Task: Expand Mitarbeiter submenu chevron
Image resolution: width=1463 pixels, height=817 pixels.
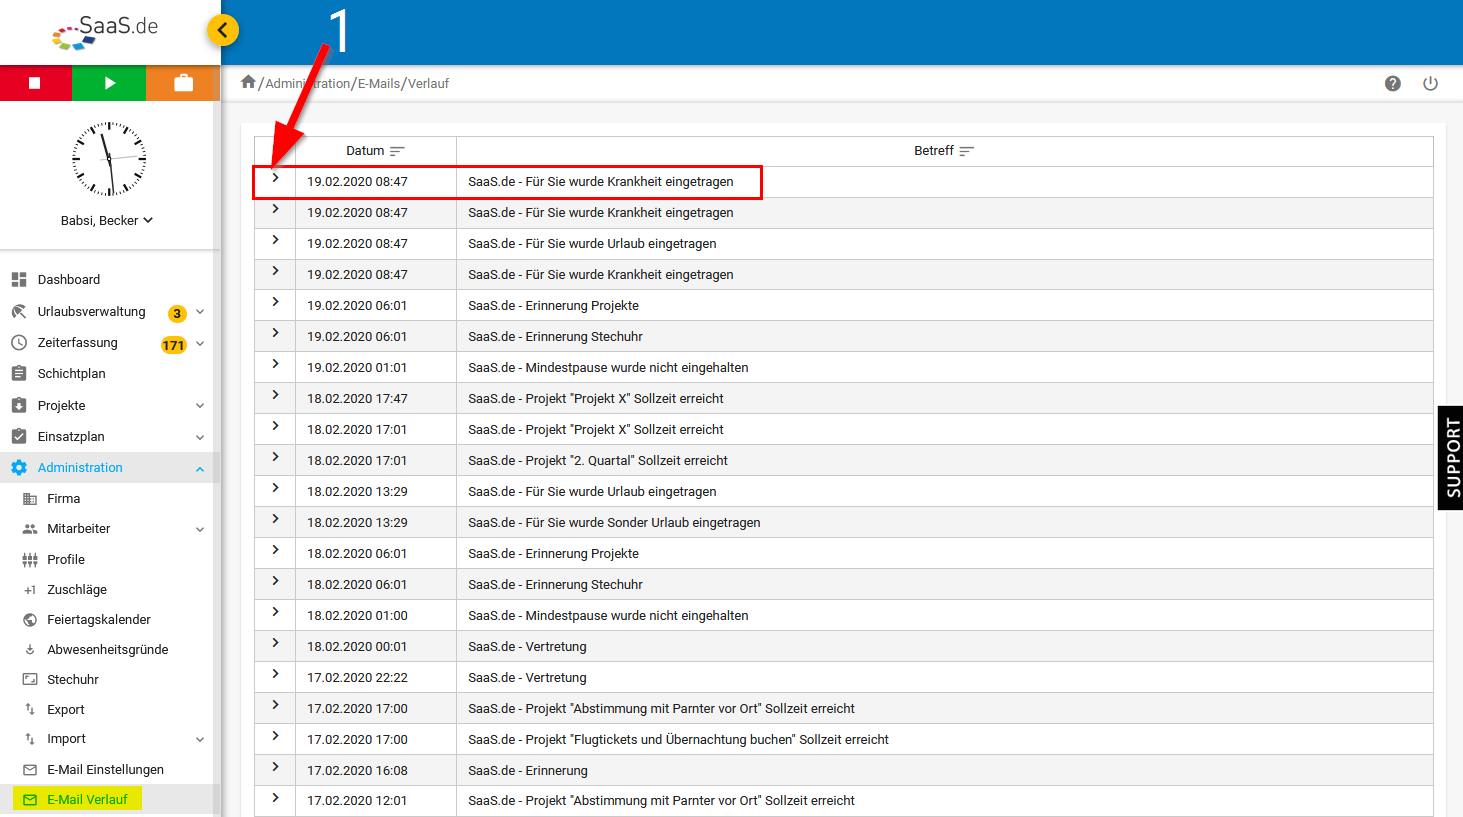Action: pos(200,529)
